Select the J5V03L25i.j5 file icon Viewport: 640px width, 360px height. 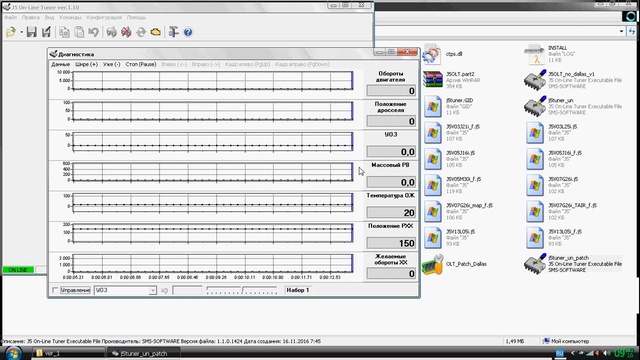coord(535,133)
